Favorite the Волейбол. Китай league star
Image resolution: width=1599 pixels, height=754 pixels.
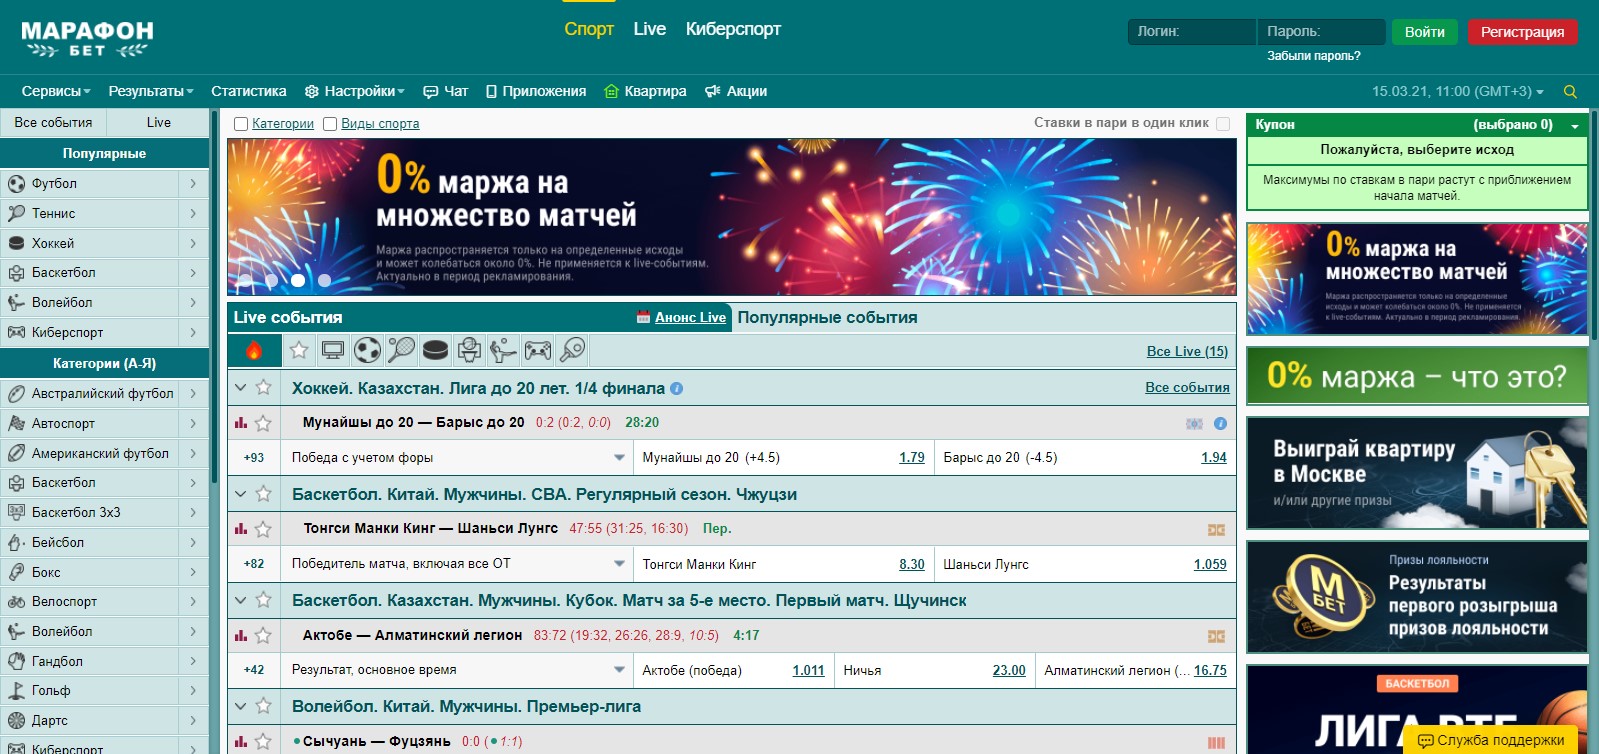(263, 706)
